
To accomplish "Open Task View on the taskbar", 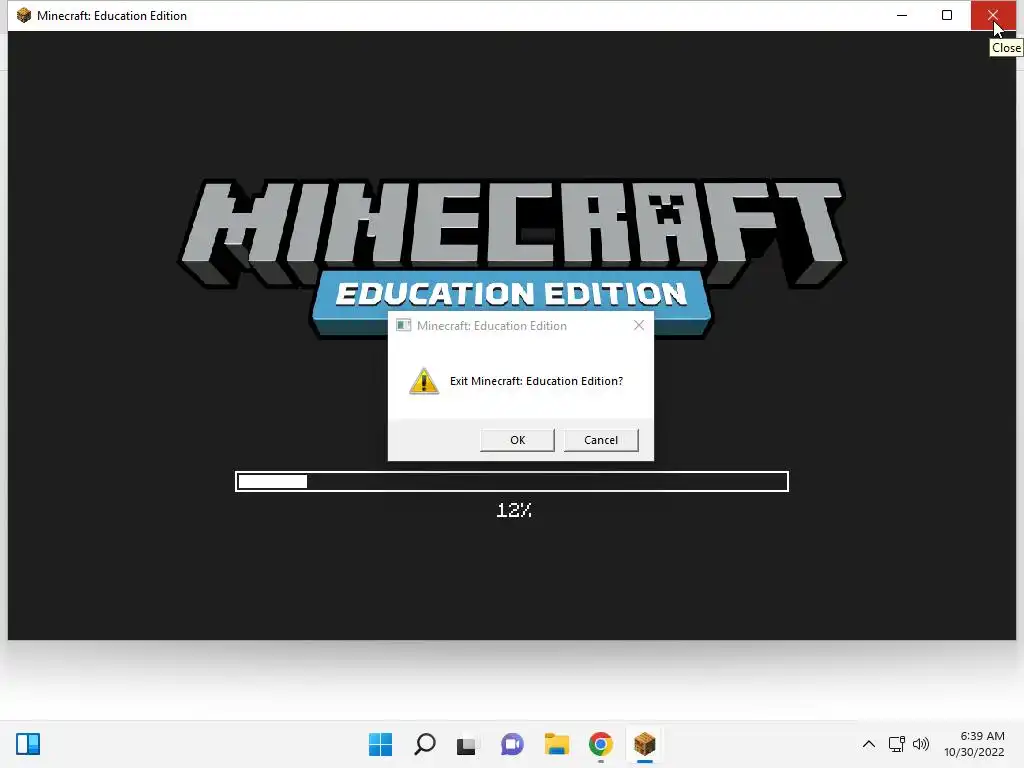I will (466, 744).
